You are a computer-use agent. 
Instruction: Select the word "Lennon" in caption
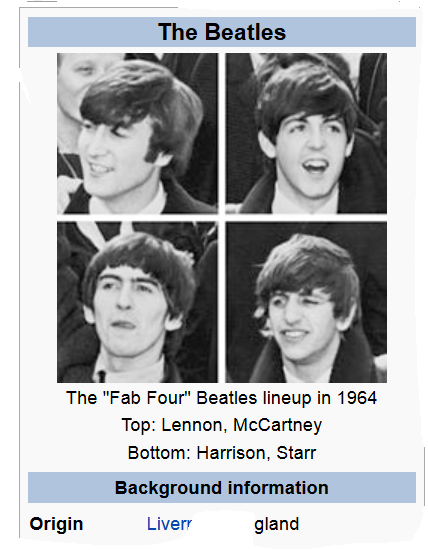[x=192, y=425]
